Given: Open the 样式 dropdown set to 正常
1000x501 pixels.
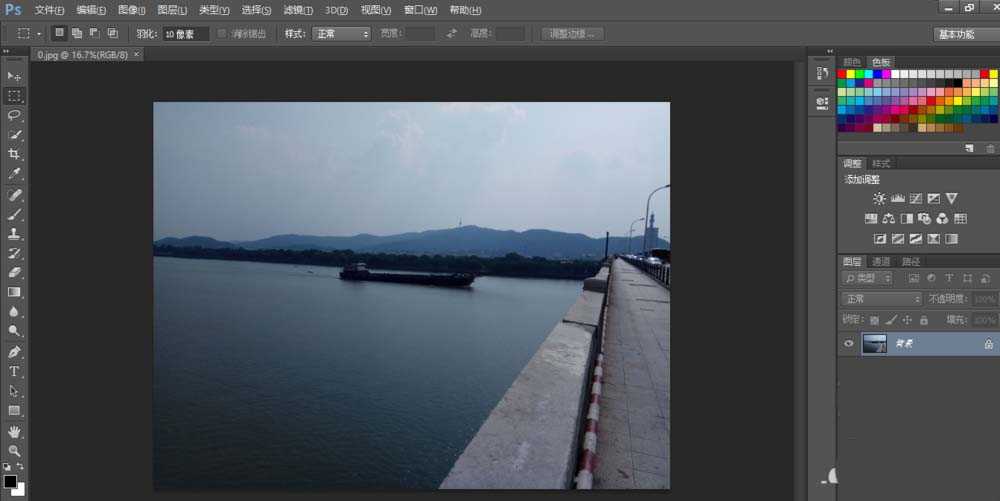Looking at the screenshot, I should [341, 33].
